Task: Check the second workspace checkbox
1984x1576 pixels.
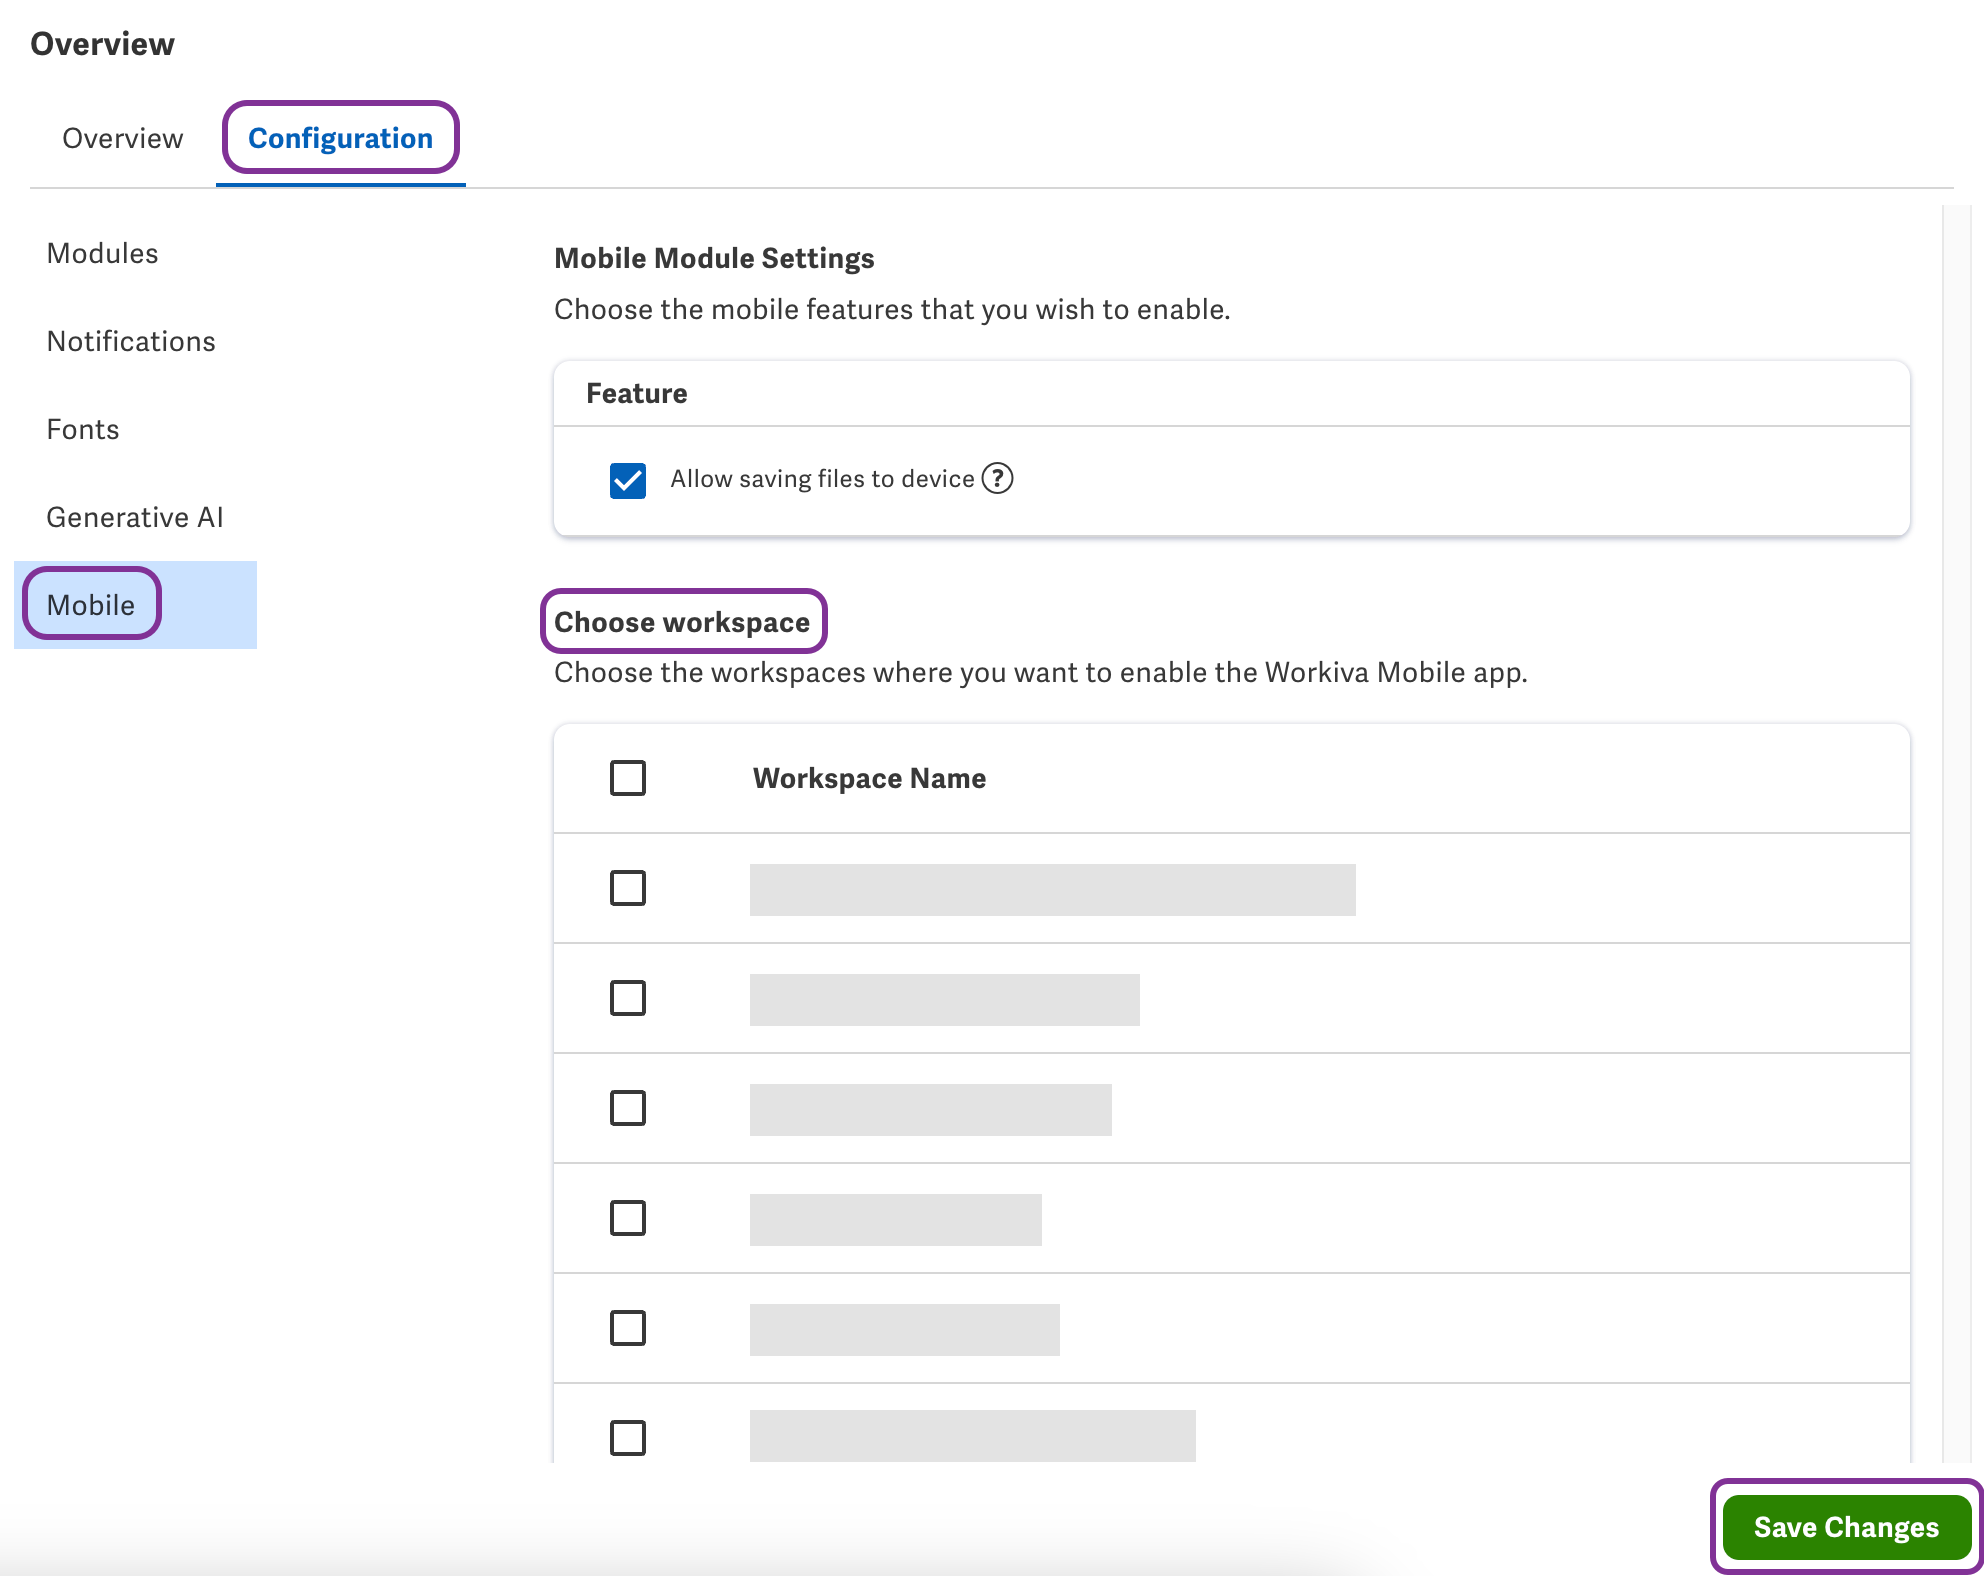Action: click(x=627, y=998)
